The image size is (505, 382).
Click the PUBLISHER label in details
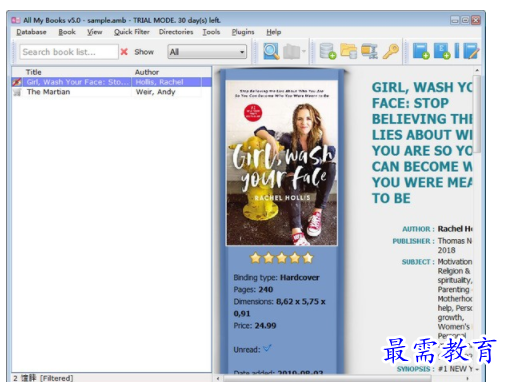click(x=413, y=241)
